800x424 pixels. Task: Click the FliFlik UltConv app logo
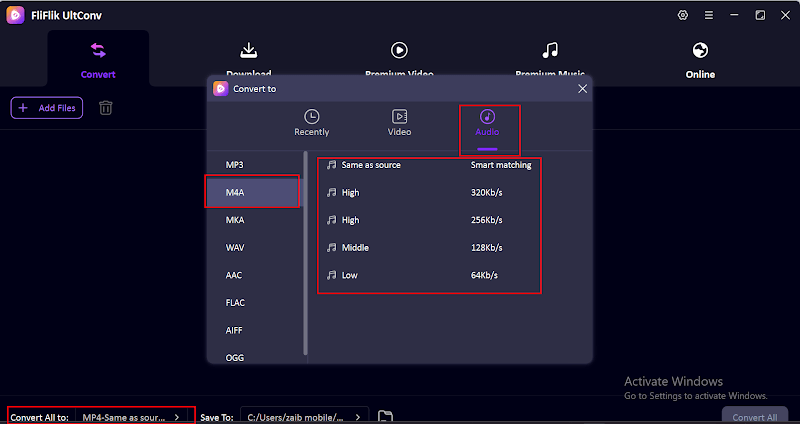(x=15, y=15)
